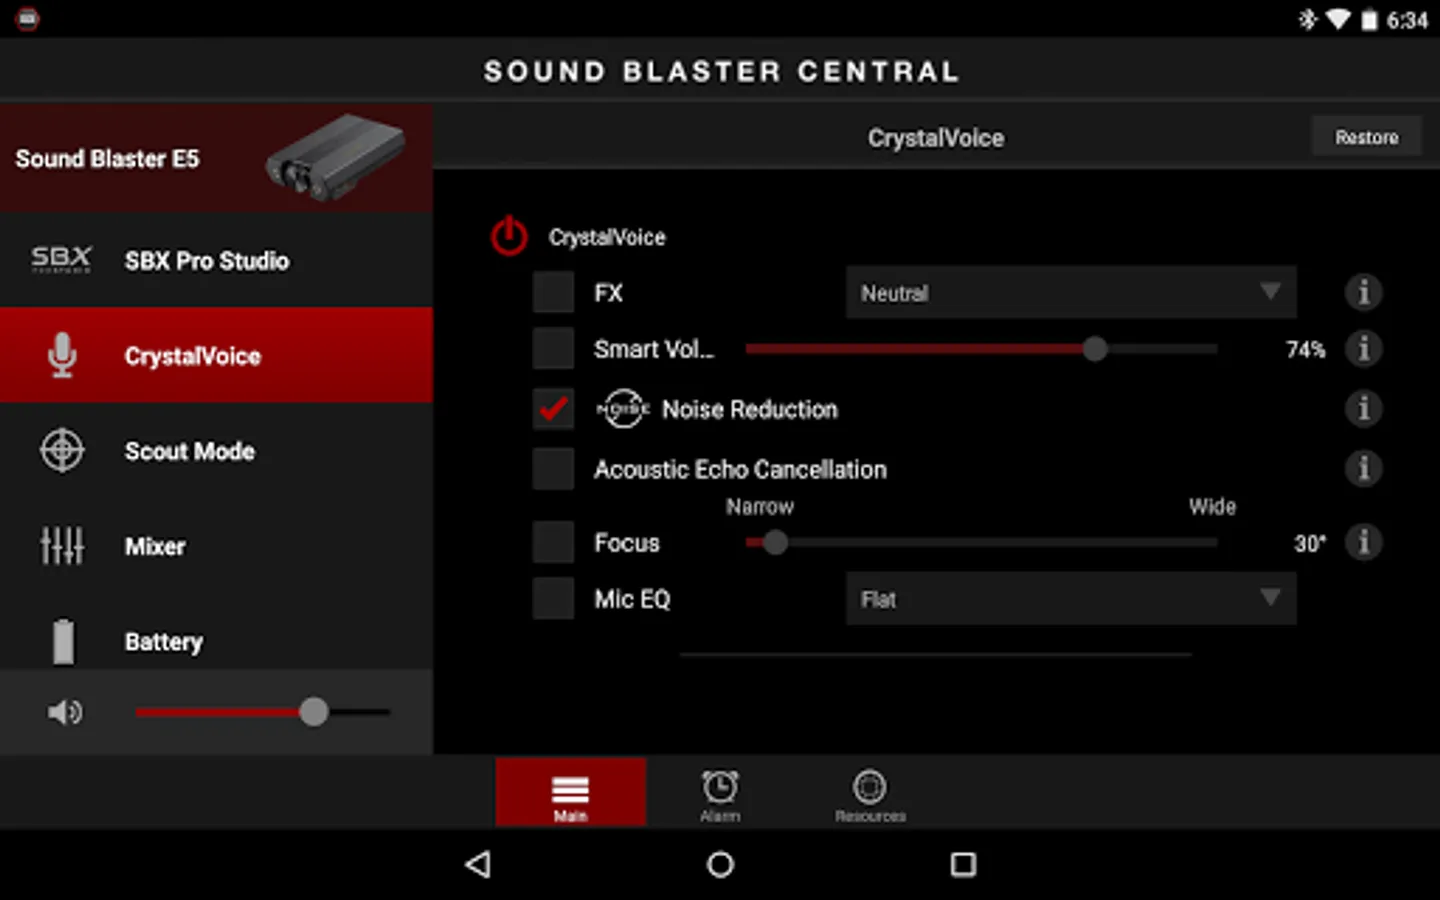This screenshot has height=900, width=1440.
Task: Click the Mic EQ dropdown arrow
Action: click(x=1270, y=598)
